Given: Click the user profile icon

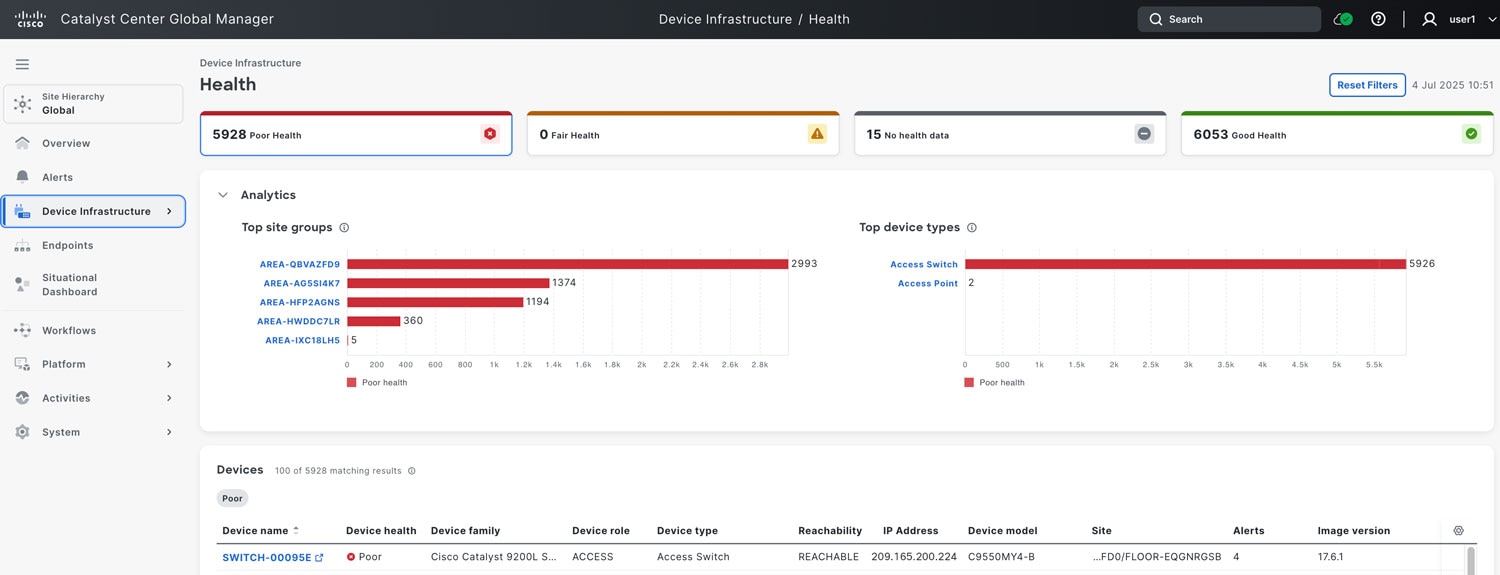Looking at the screenshot, I should pos(1429,19).
